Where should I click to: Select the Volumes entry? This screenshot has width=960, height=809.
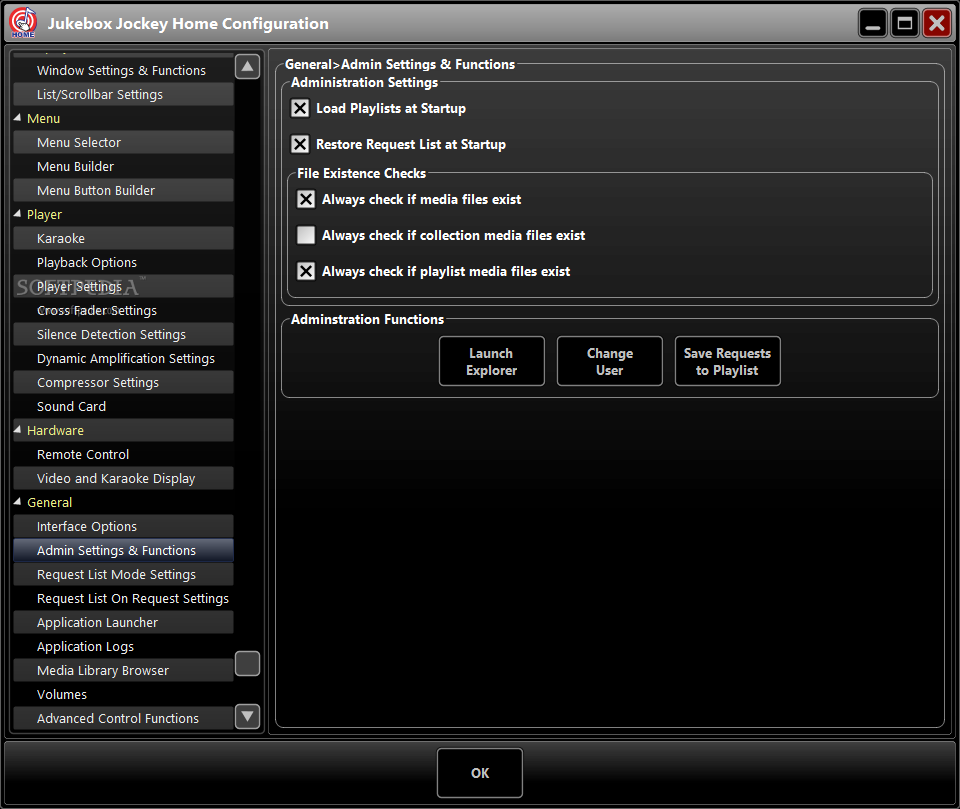point(123,694)
